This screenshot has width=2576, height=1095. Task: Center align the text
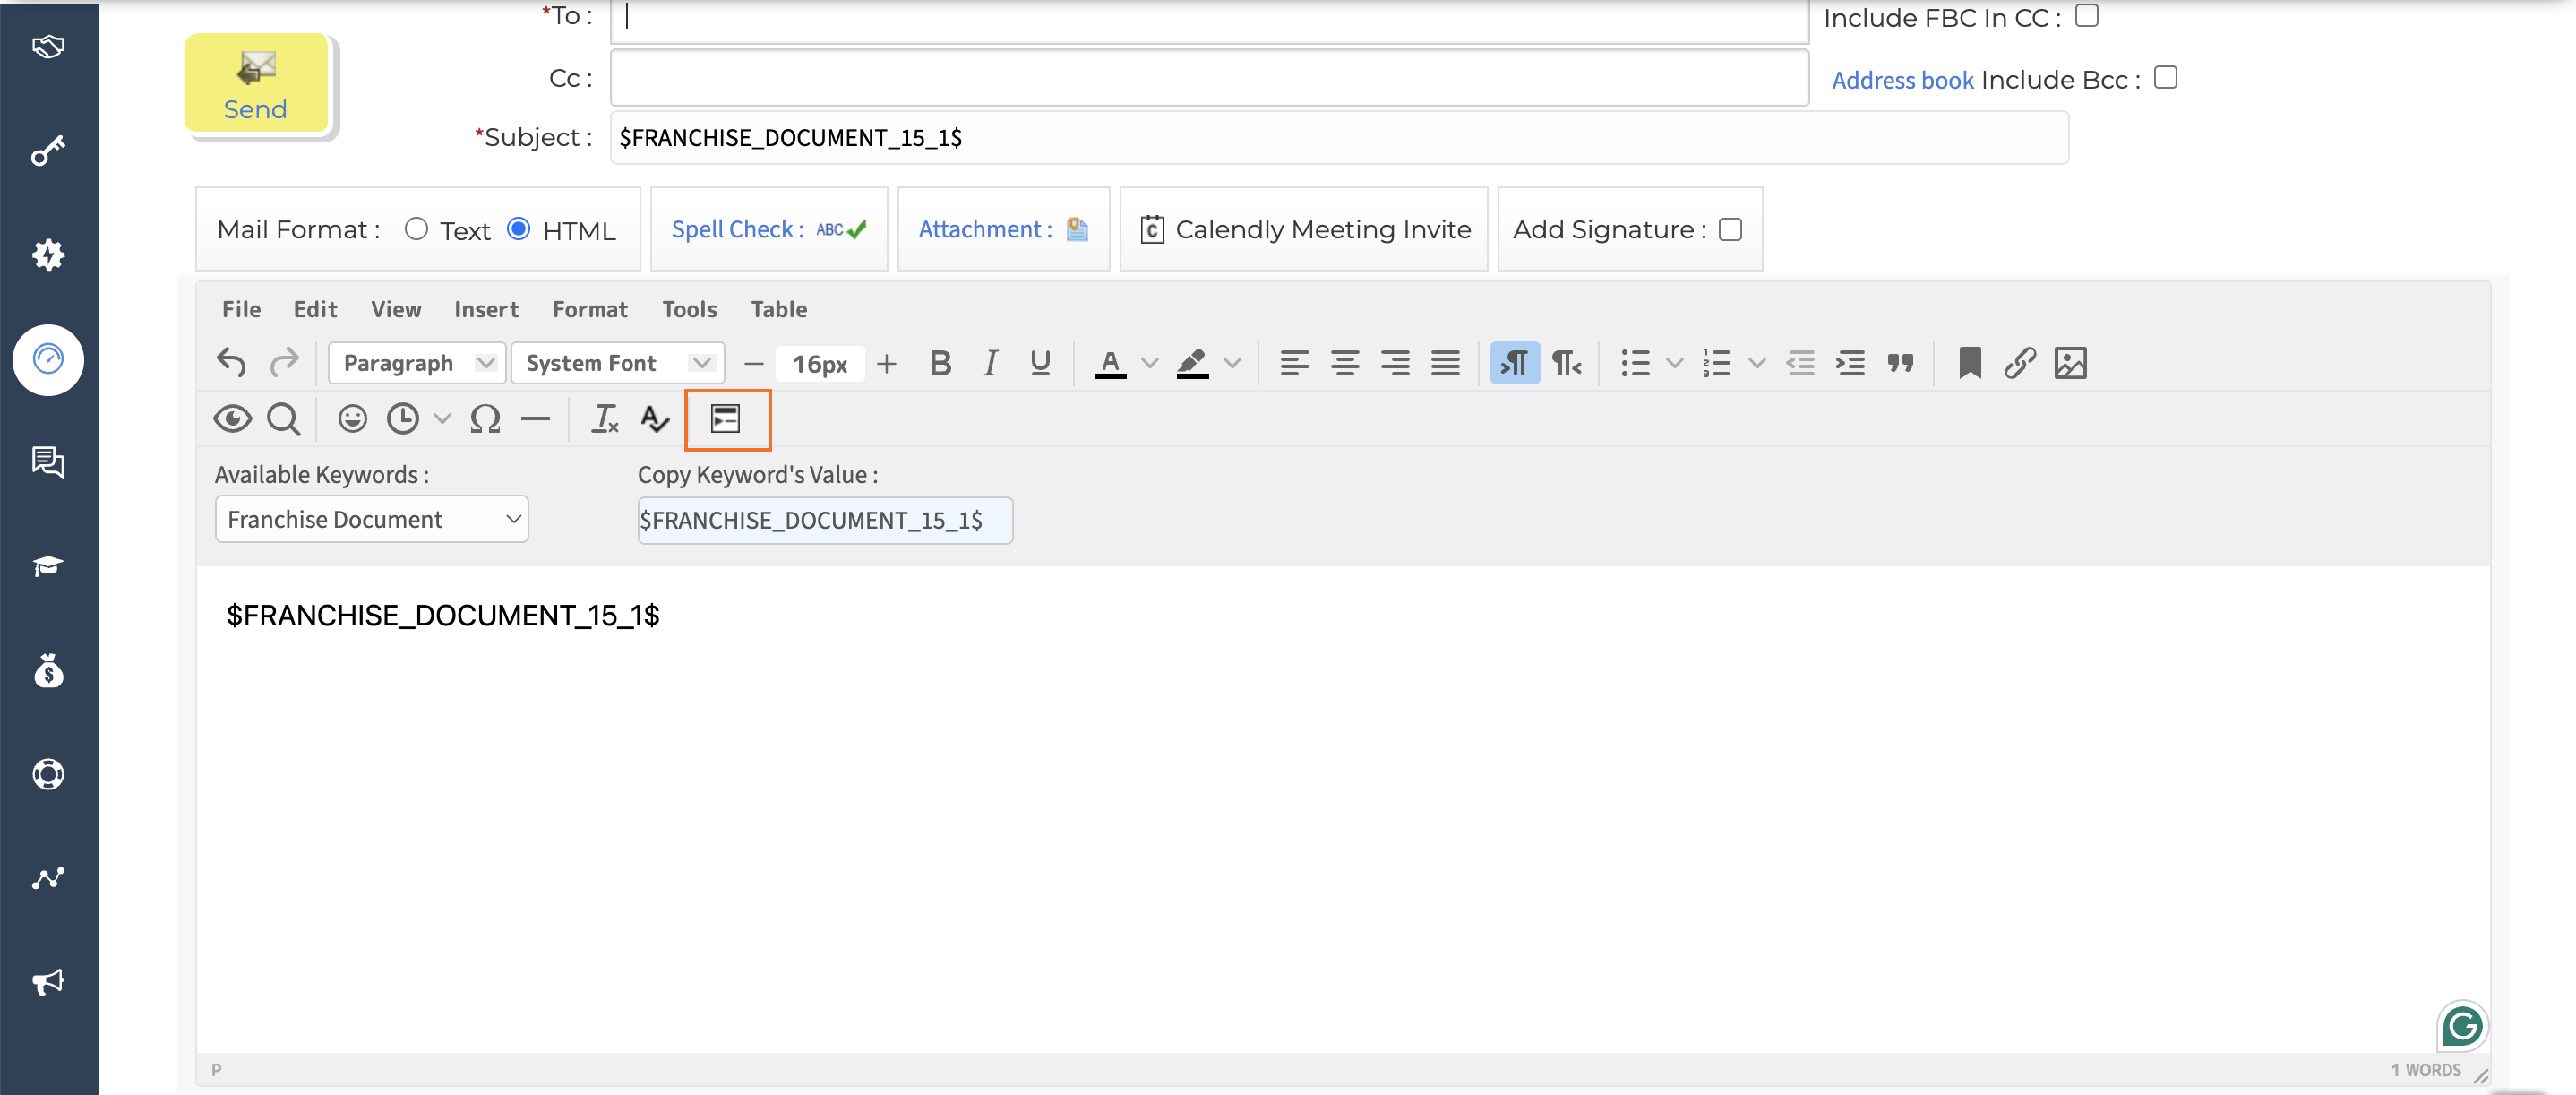(x=1344, y=362)
